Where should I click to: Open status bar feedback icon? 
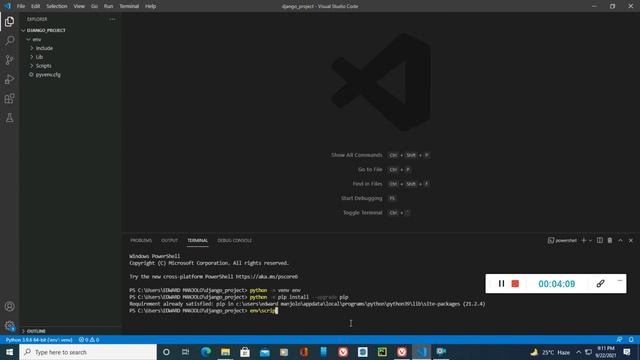[620, 340]
